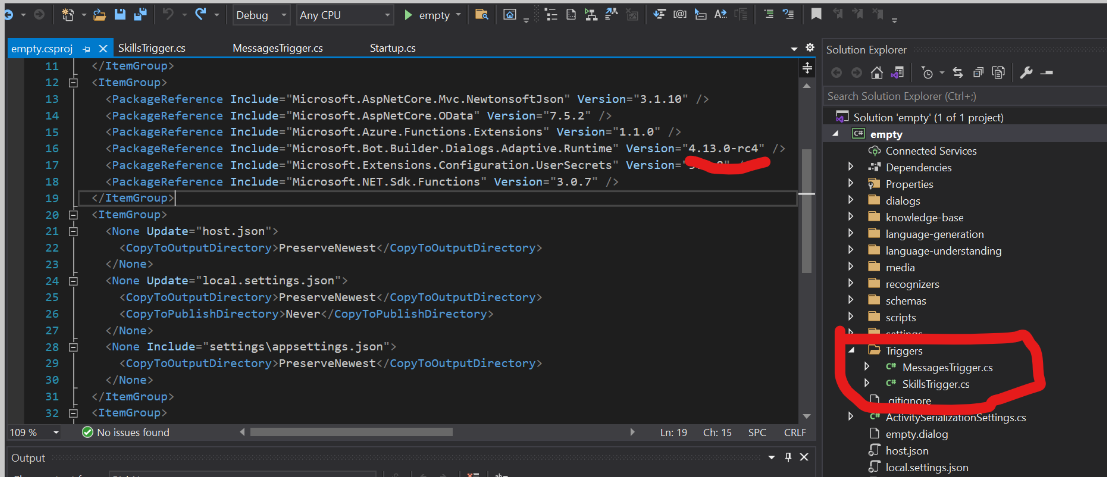Screen dimensions: 1107x477
Task: Open Properties wrench icon in Solution Explorer
Action: pyautogui.click(x=1027, y=72)
